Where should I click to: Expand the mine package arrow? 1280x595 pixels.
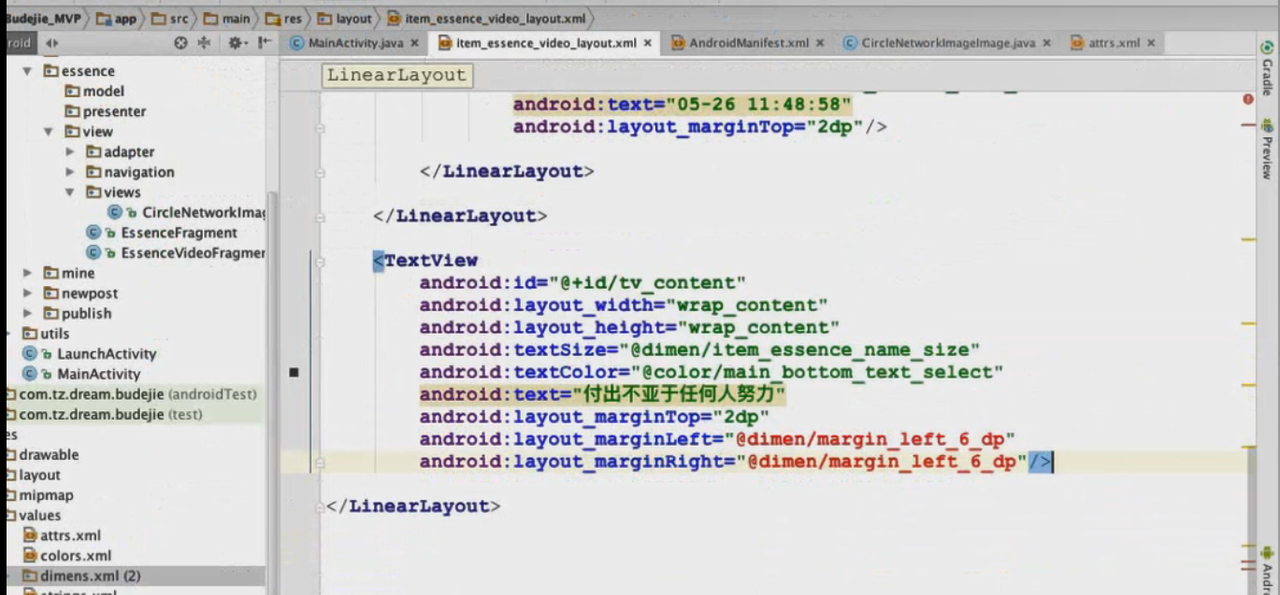click(x=28, y=273)
